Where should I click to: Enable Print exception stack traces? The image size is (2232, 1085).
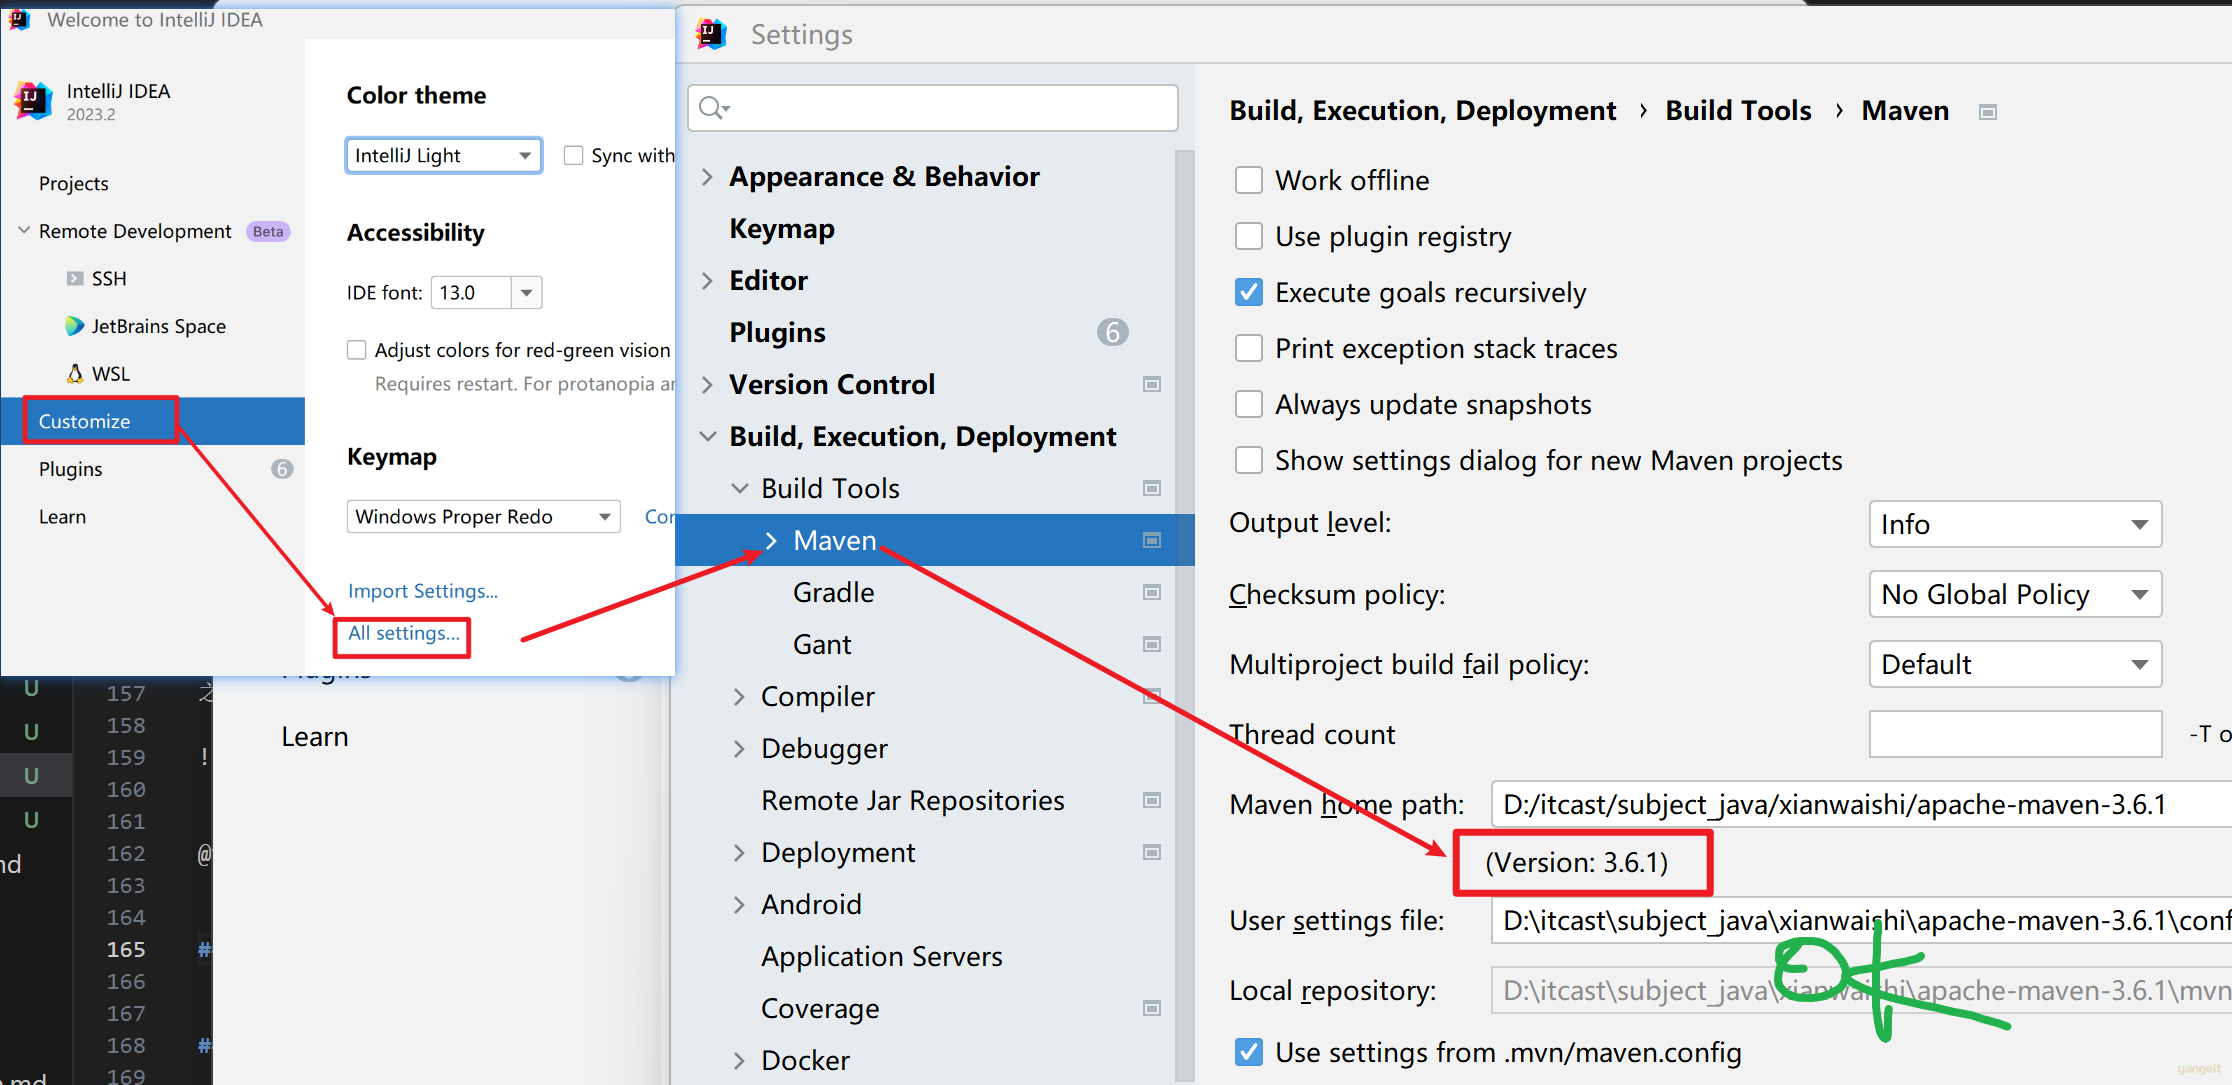click(1249, 348)
